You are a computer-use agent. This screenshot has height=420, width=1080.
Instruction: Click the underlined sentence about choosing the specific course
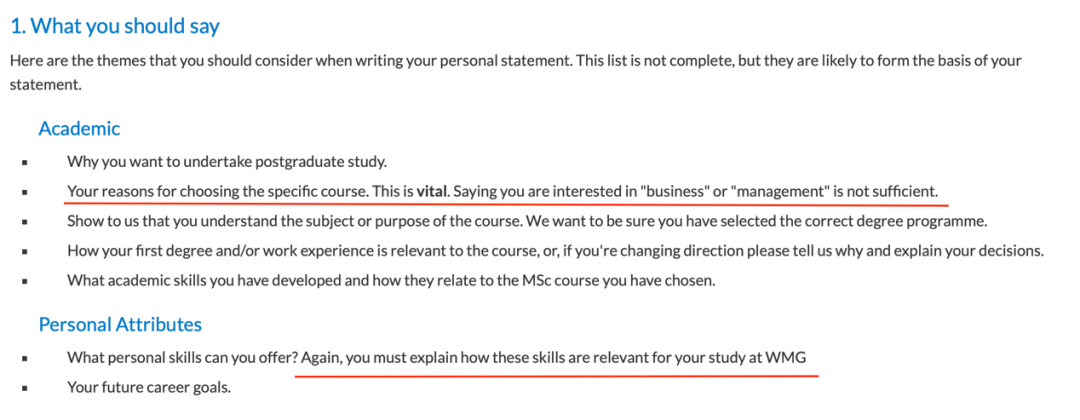point(503,191)
